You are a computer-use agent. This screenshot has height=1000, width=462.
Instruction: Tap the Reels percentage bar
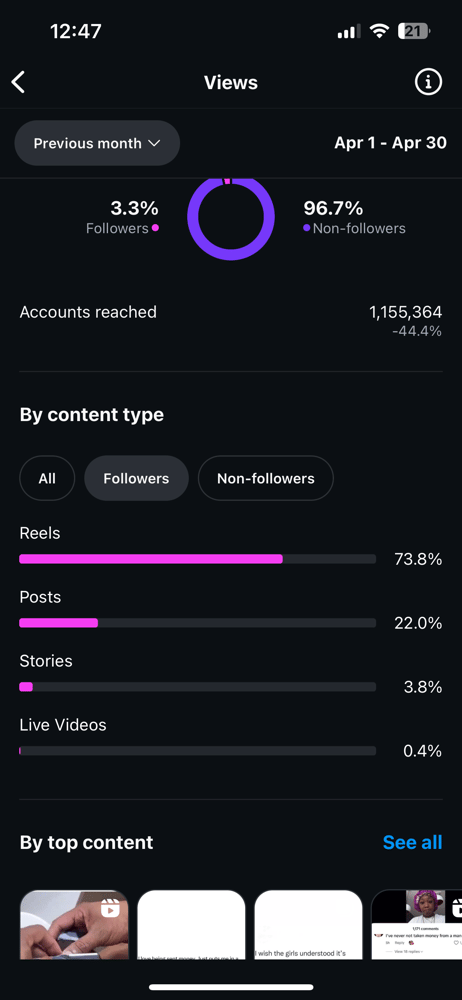[198, 559]
